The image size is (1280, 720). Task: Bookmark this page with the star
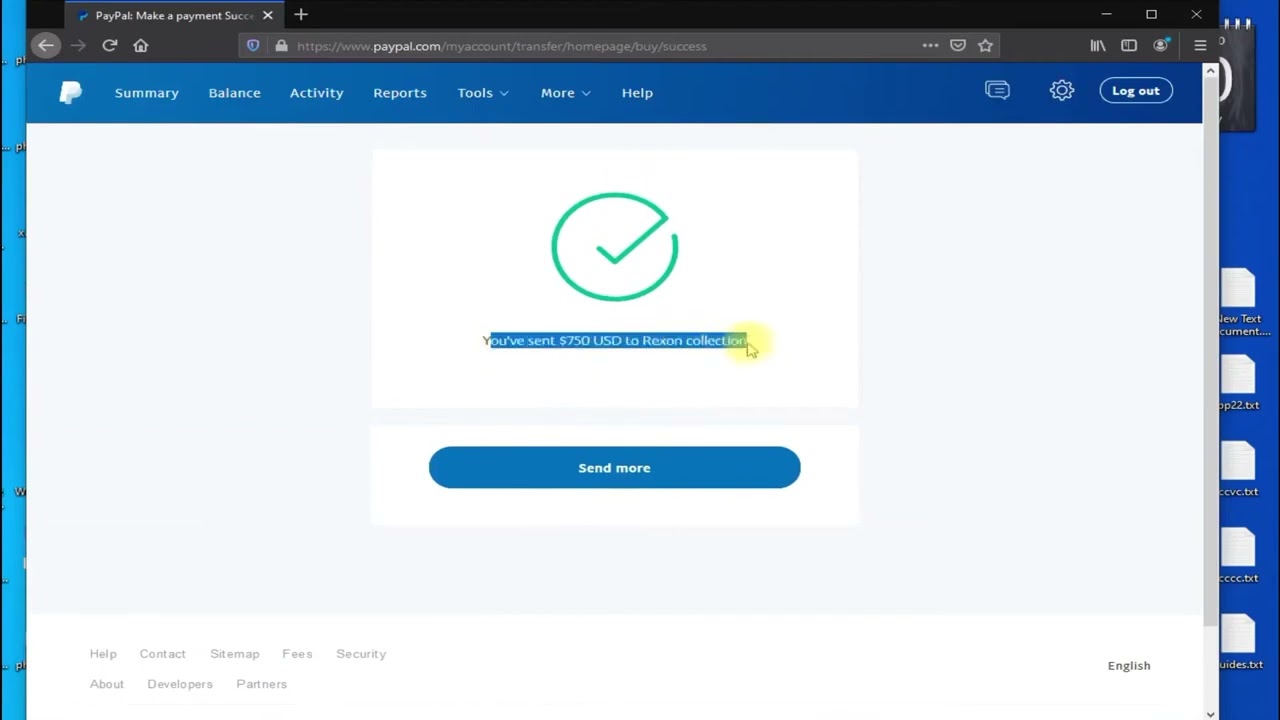[x=985, y=45]
